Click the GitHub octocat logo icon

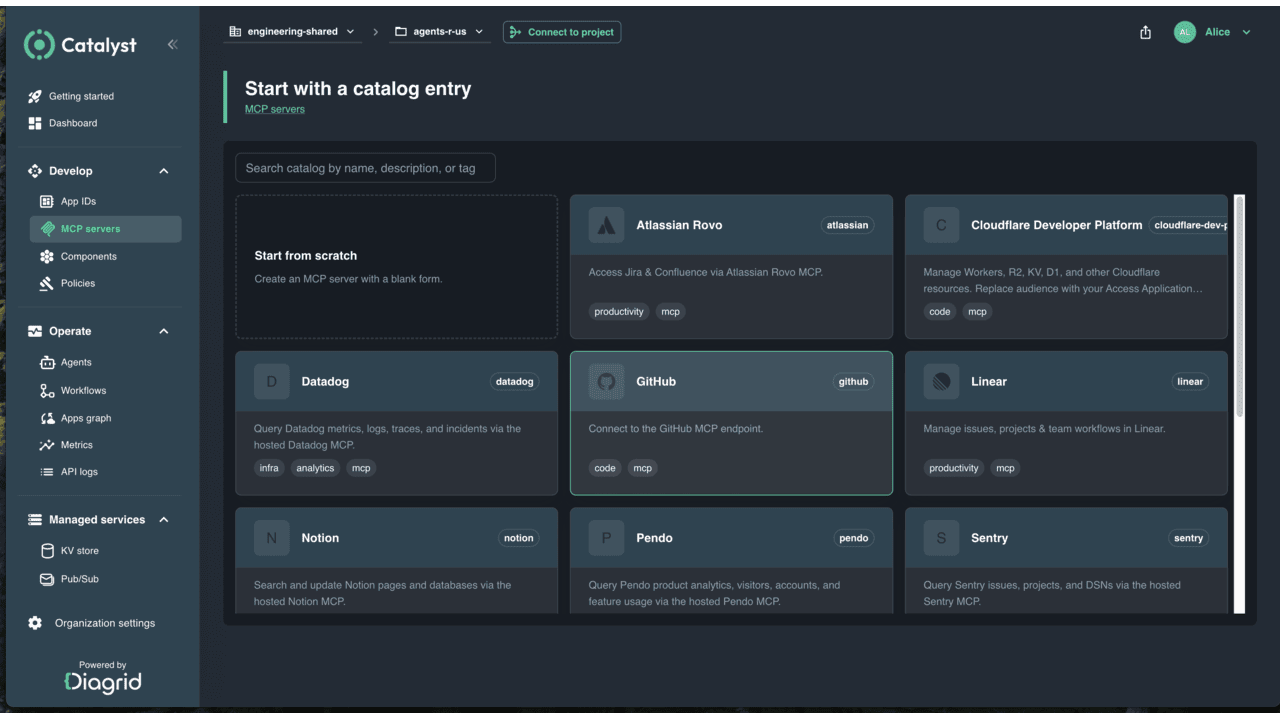pyautogui.click(x=606, y=381)
